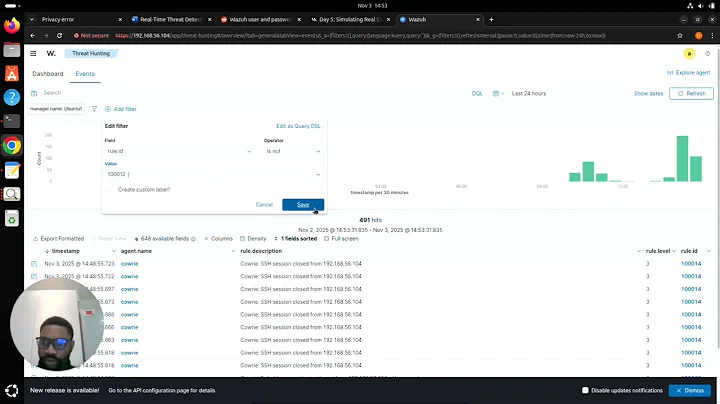Open the calendar quick date menu
Image resolution: width=720 pixels, height=404 pixels.
(x=498, y=94)
